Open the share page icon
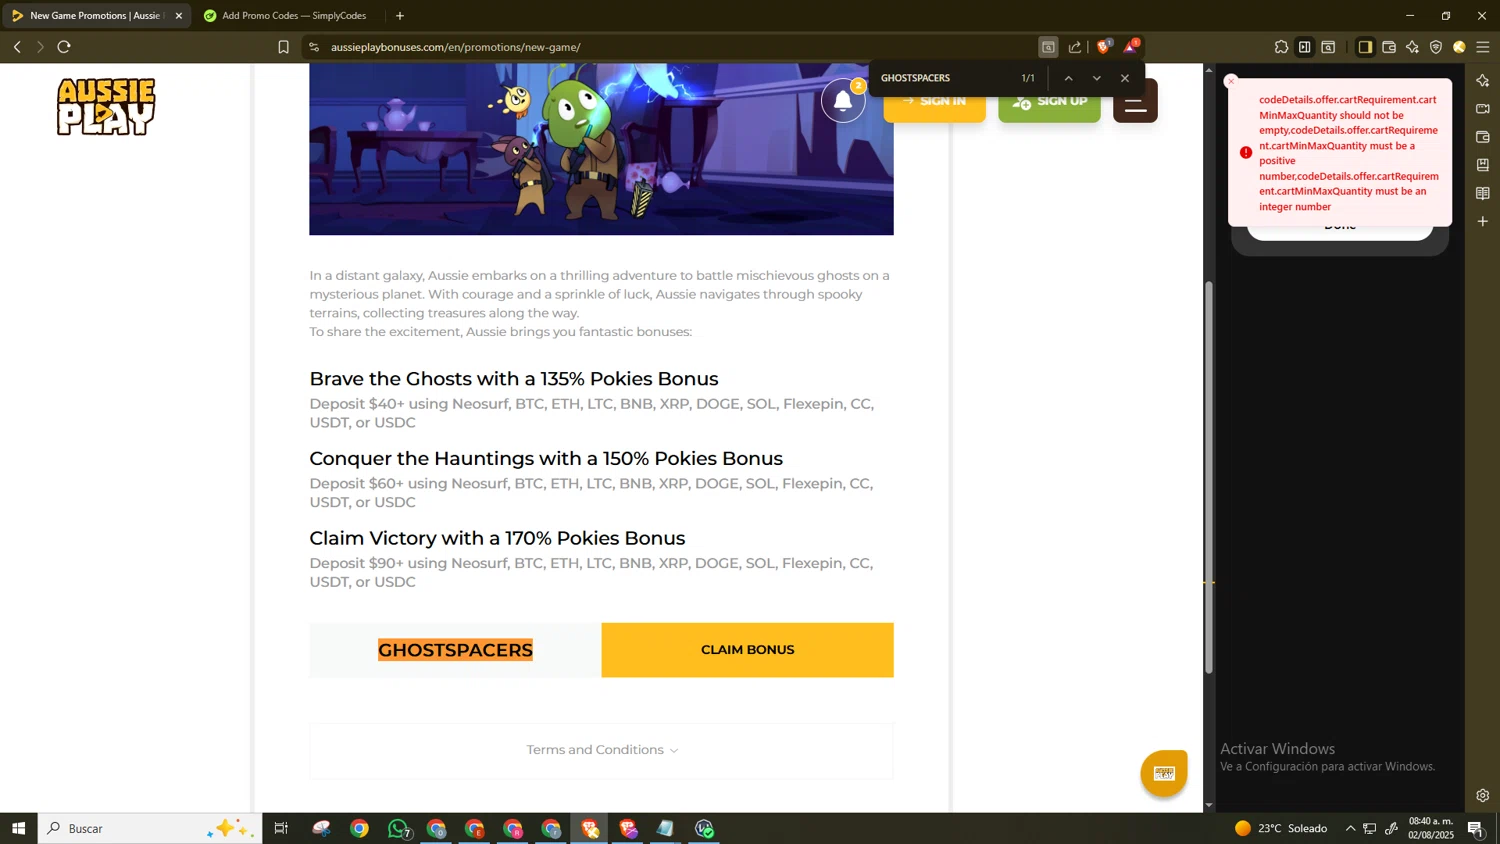 [x=1075, y=47]
